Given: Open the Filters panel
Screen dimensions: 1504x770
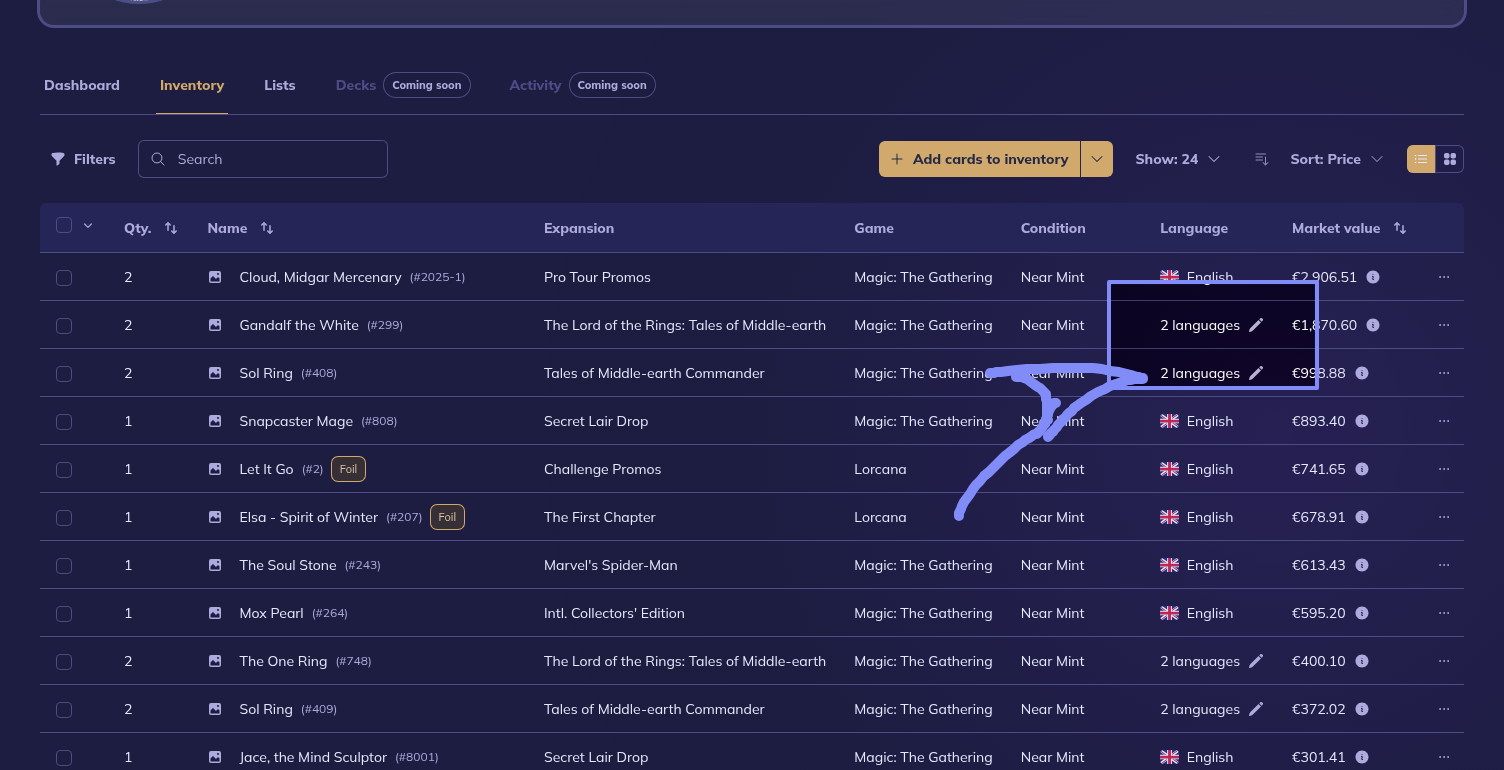Looking at the screenshot, I should pyautogui.click(x=83, y=159).
